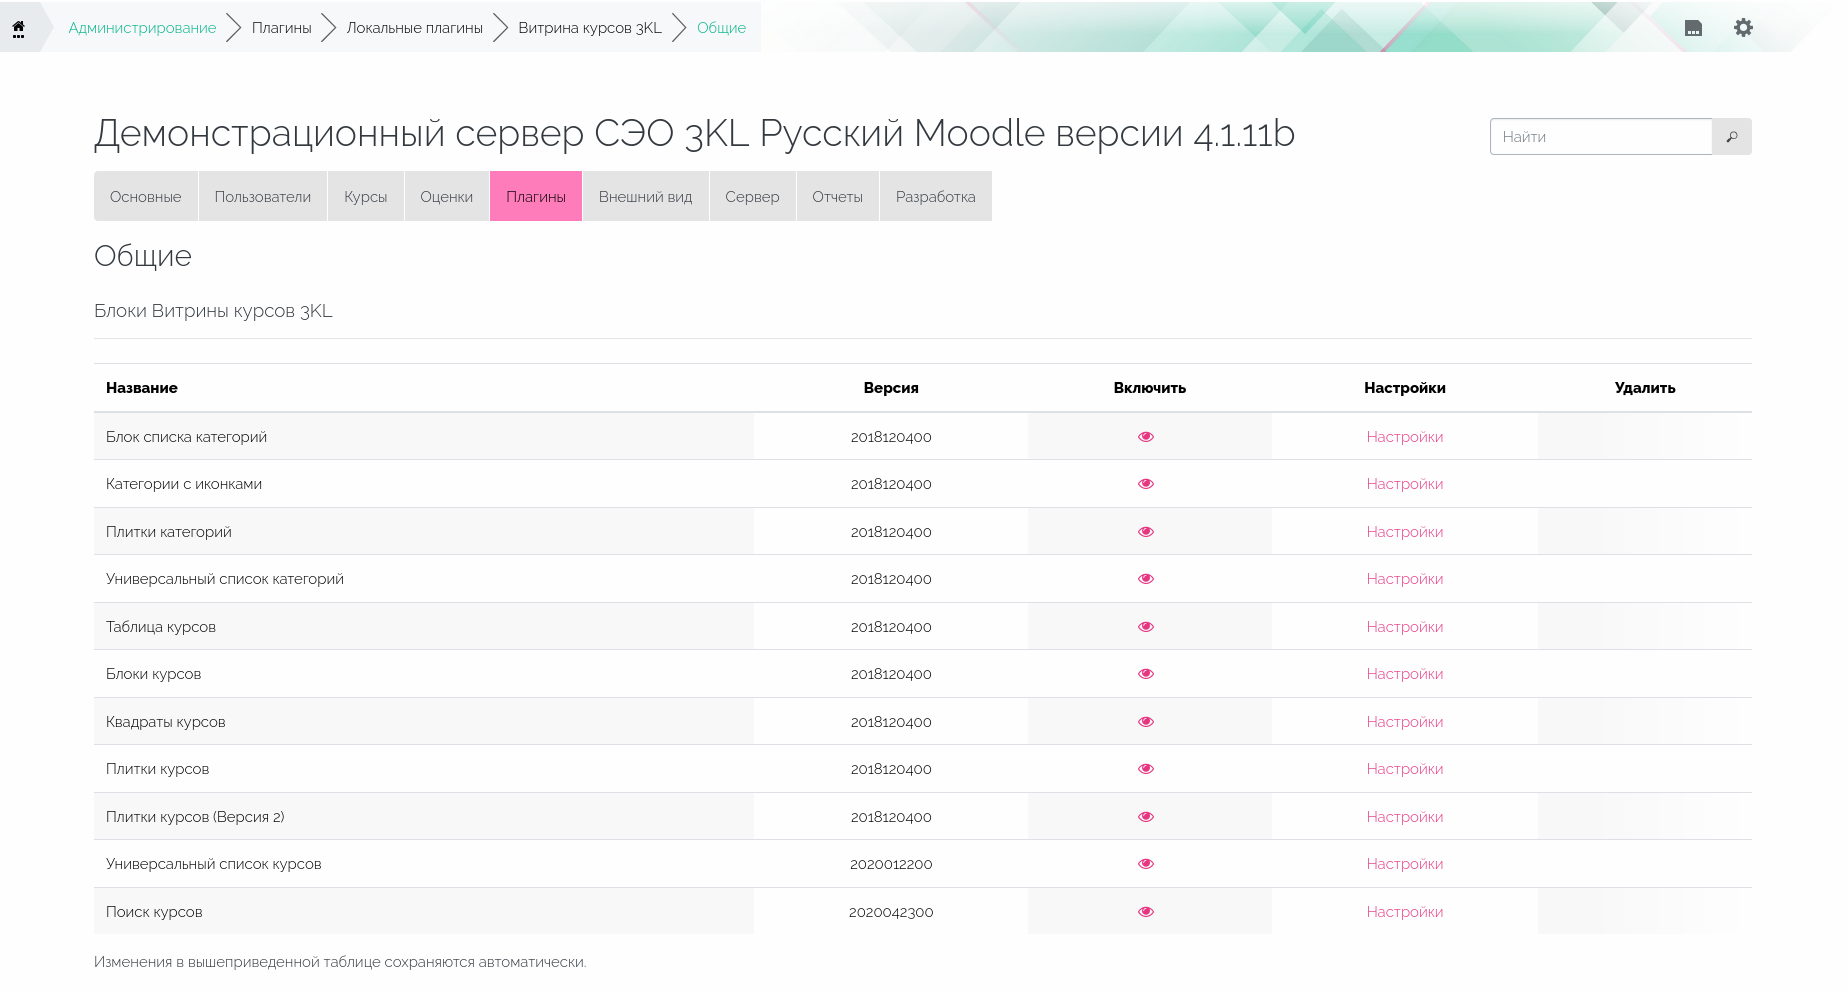
Task: Click the Общие breadcrumb item
Action: click(x=721, y=28)
